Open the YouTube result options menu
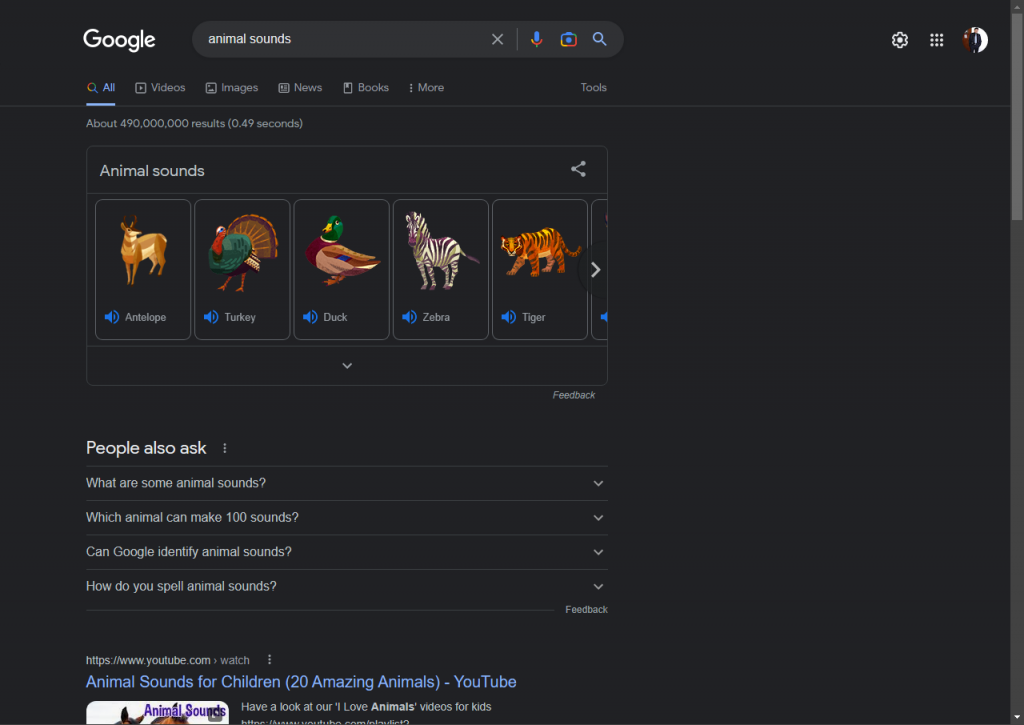Viewport: 1024px width, 725px height. 269,660
